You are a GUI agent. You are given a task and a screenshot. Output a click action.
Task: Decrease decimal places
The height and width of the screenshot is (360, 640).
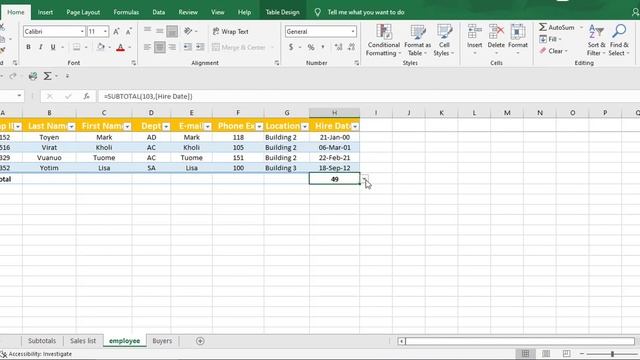click(351, 47)
